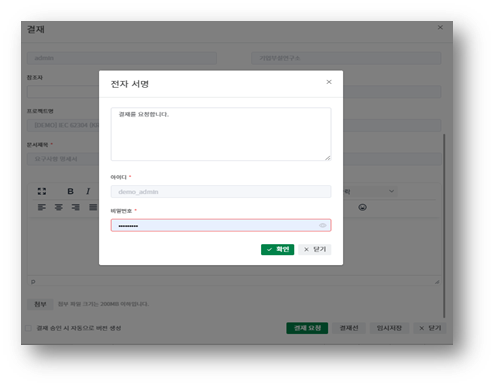Click the 첨부 attach file button
Screen dimensions: 495x387
(40, 304)
